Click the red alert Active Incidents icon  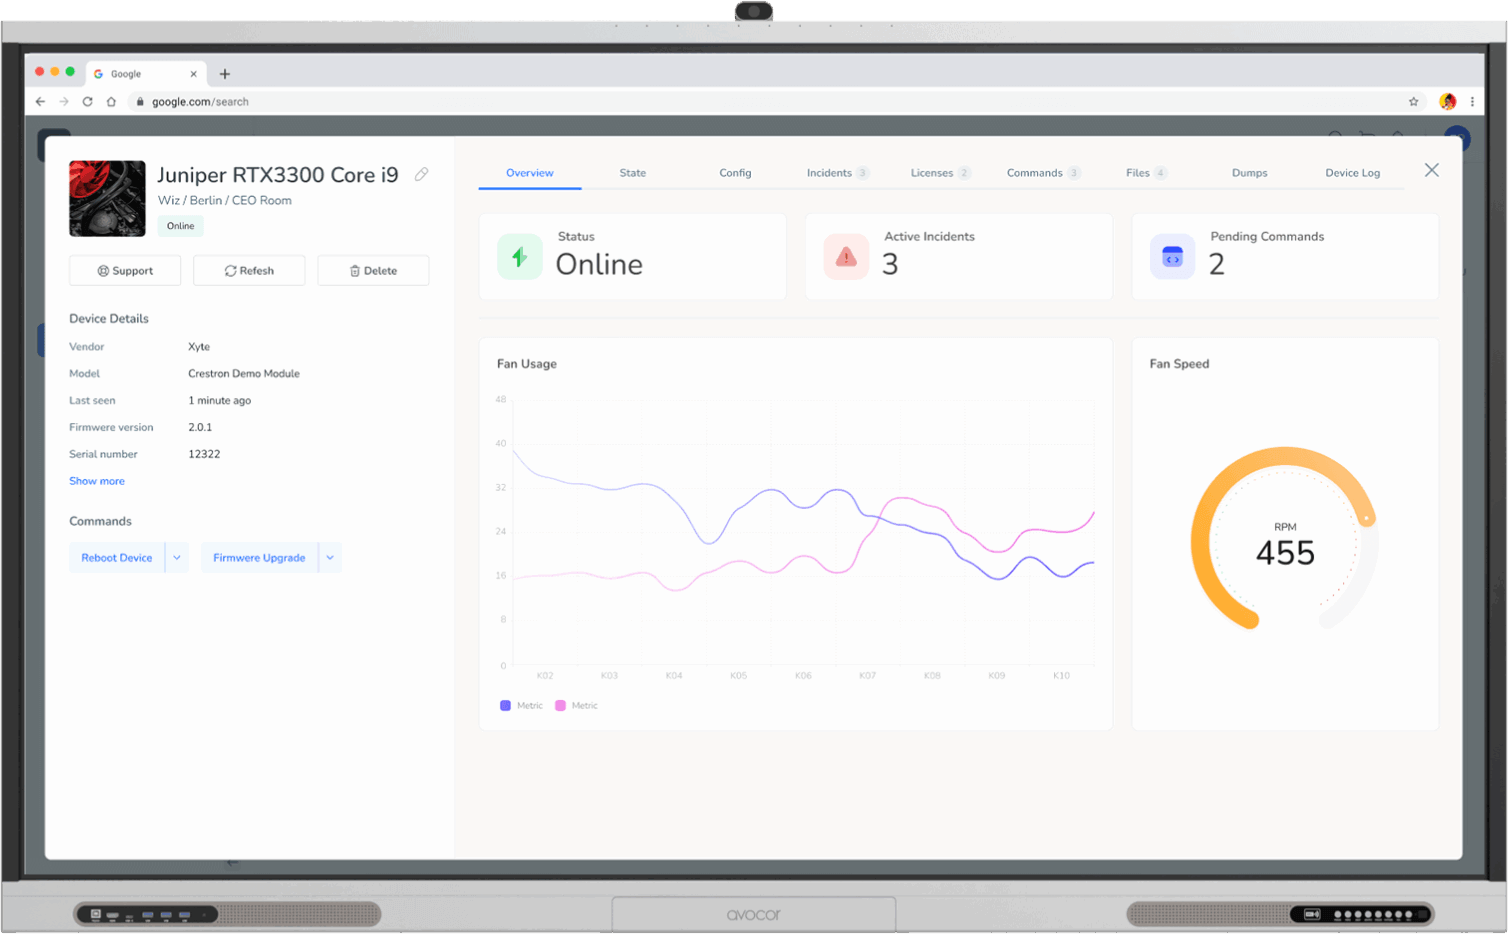846,257
